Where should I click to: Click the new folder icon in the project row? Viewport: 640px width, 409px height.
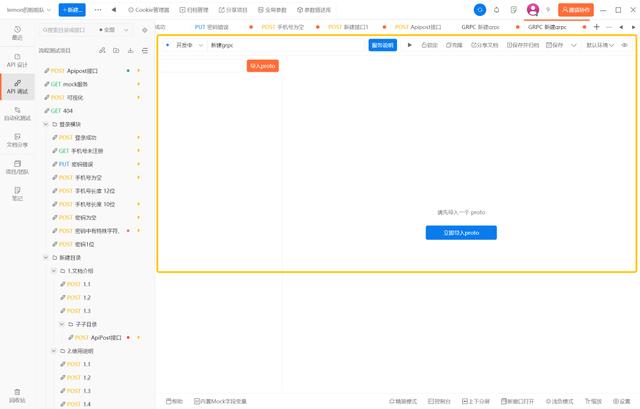click(116, 50)
